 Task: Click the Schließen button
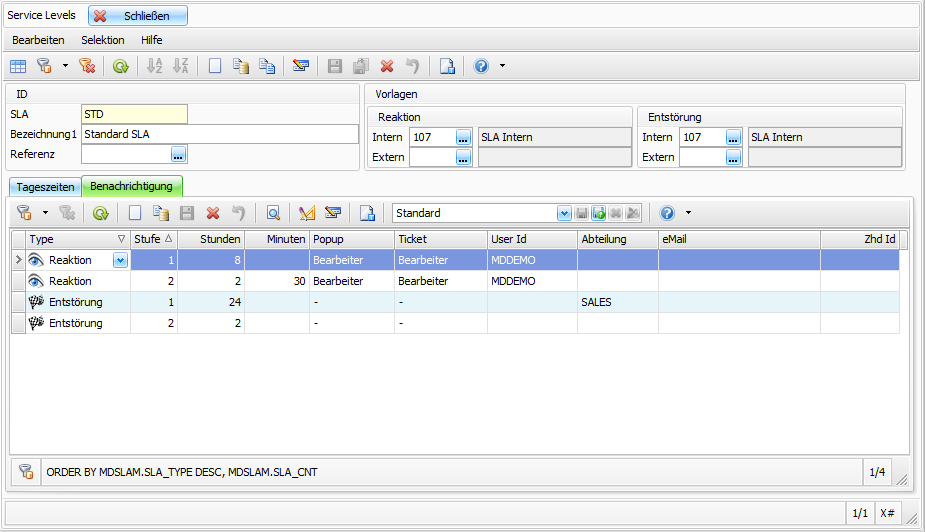tap(138, 16)
